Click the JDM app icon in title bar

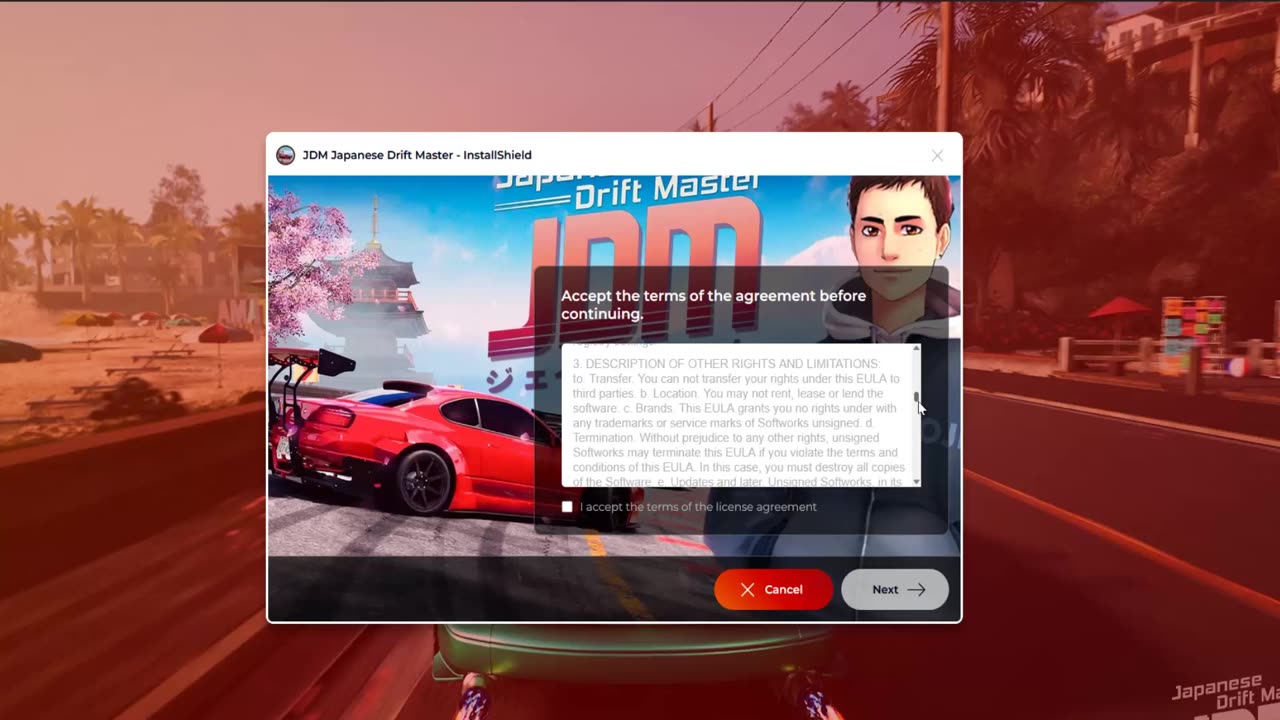(x=286, y=155)
